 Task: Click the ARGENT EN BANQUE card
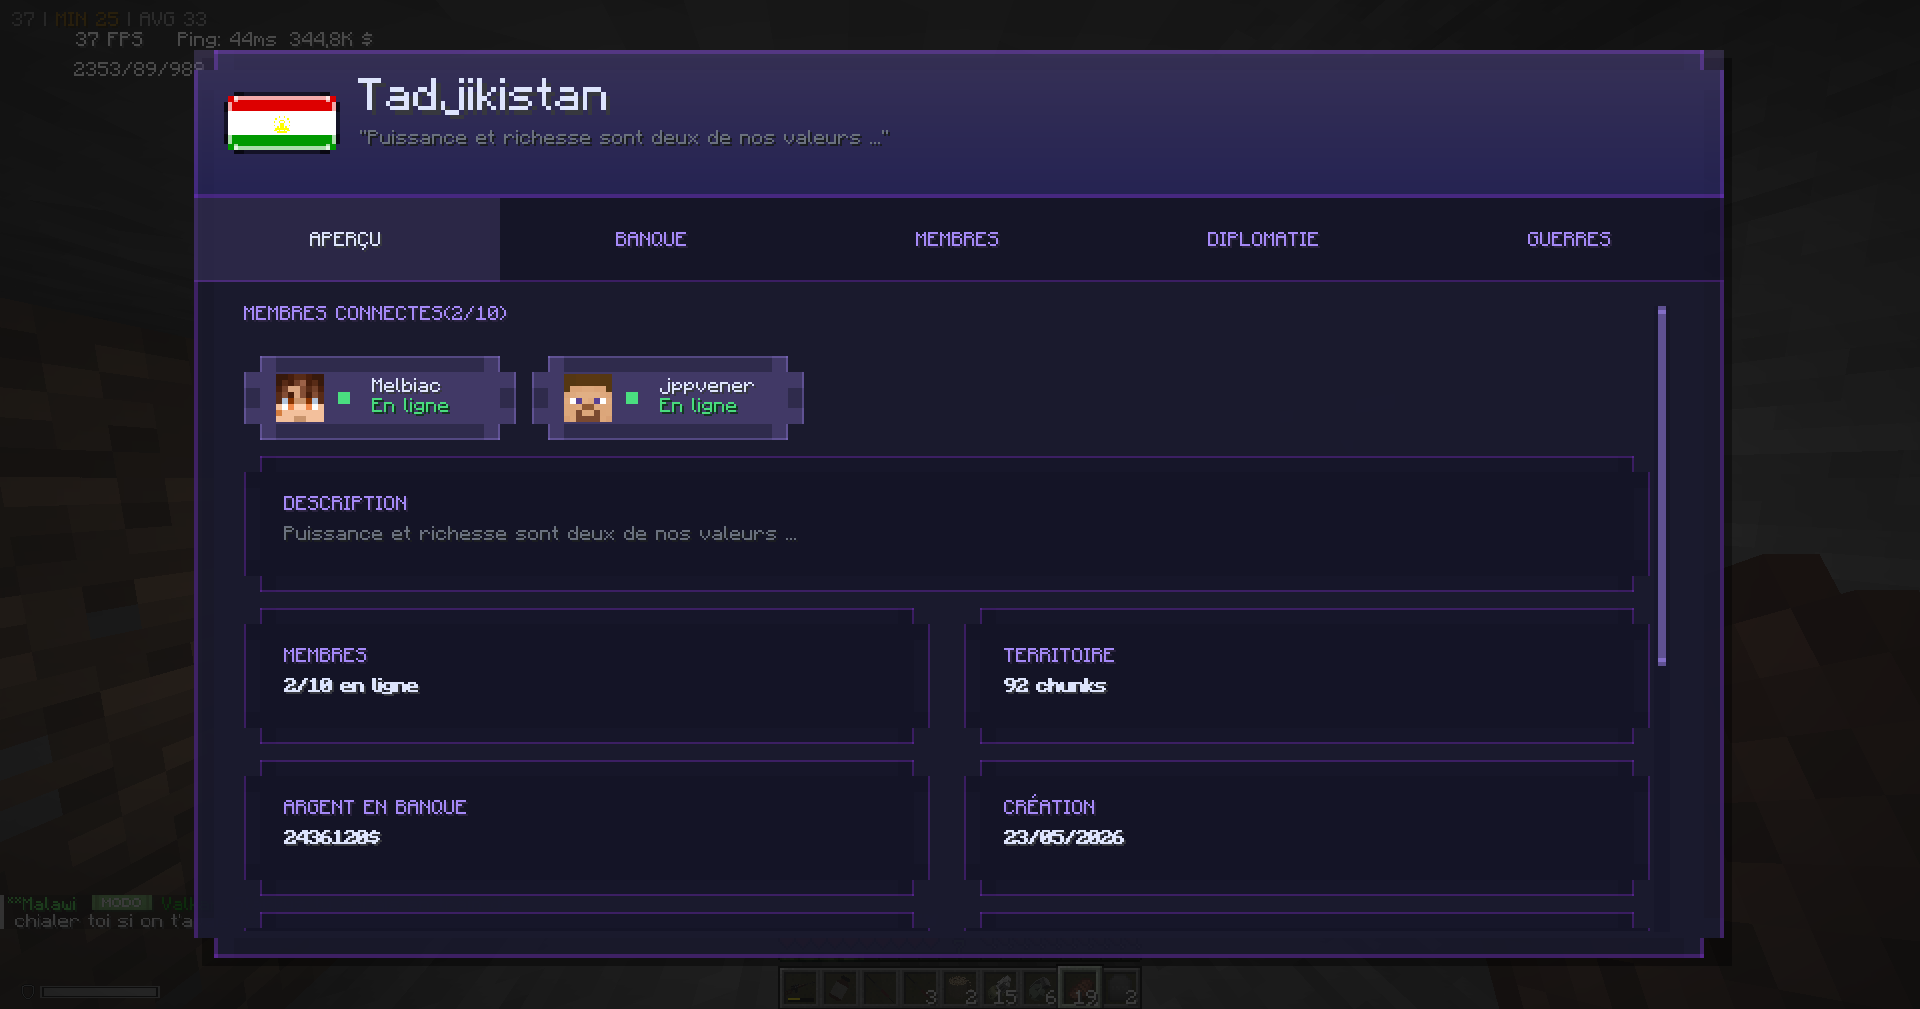(587, 828)
